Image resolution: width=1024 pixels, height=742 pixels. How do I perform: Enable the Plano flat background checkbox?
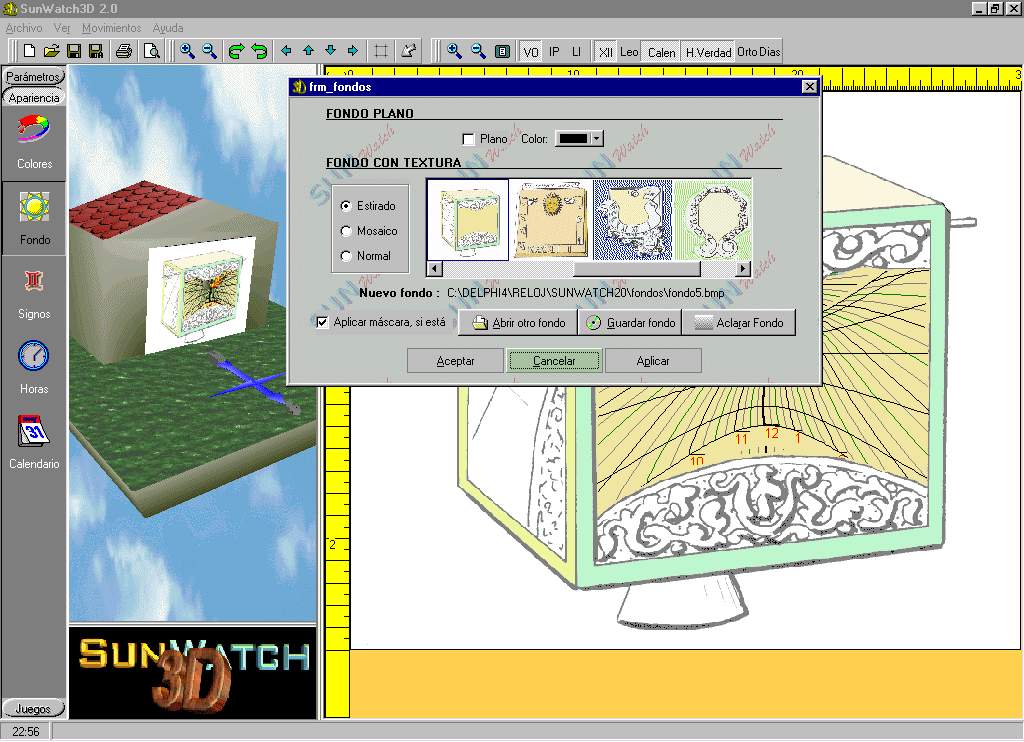coord(468,139)
